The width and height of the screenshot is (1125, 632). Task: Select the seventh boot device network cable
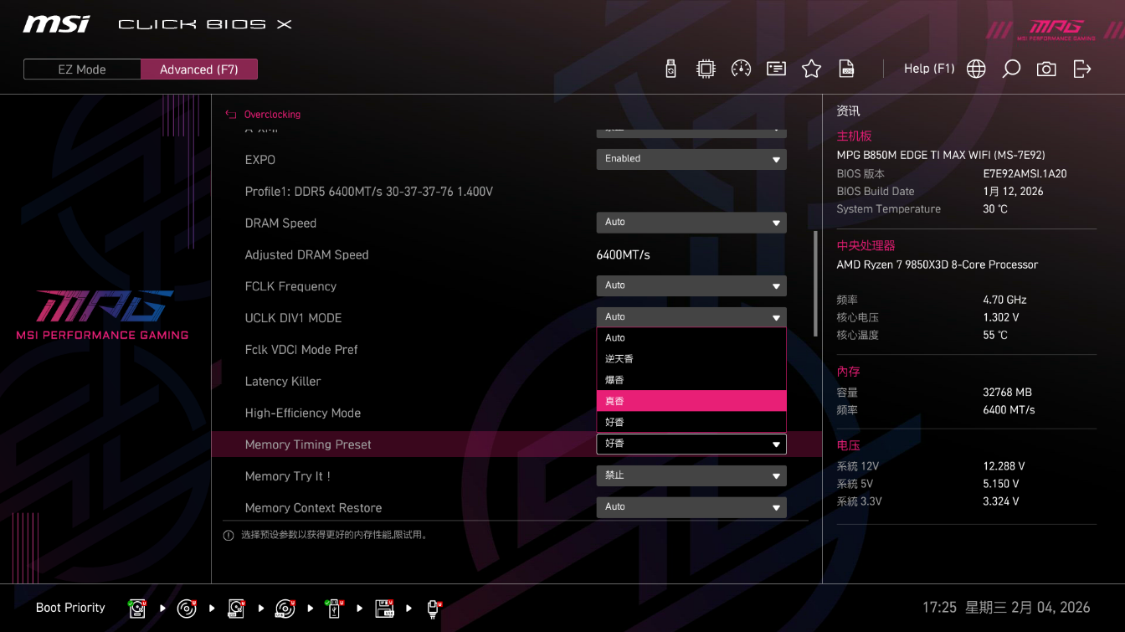[433, 608]
